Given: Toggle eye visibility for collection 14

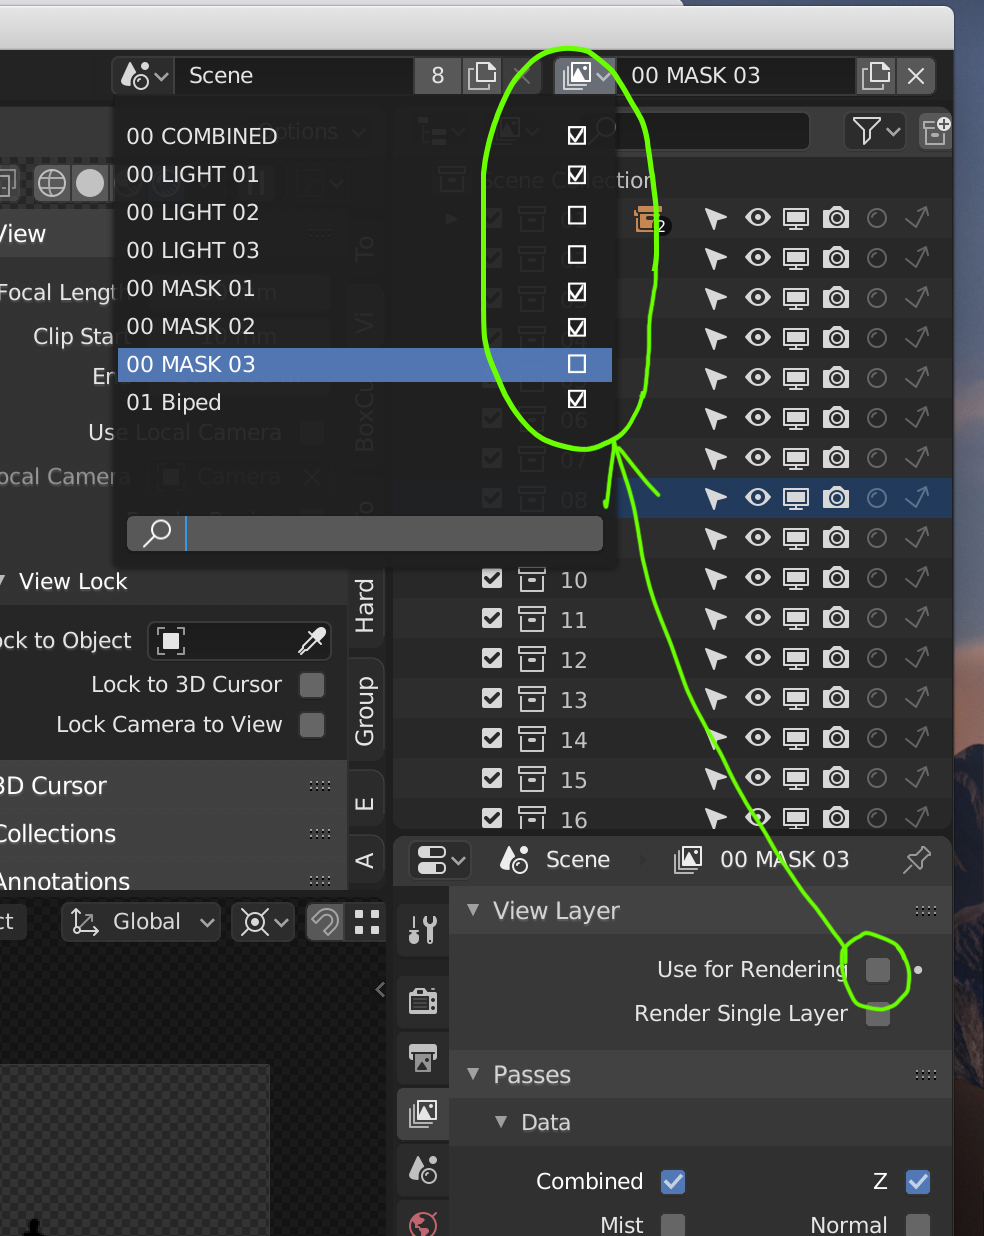Looking at the screenshot, I should pyautogui.click(x=757, y=738).
